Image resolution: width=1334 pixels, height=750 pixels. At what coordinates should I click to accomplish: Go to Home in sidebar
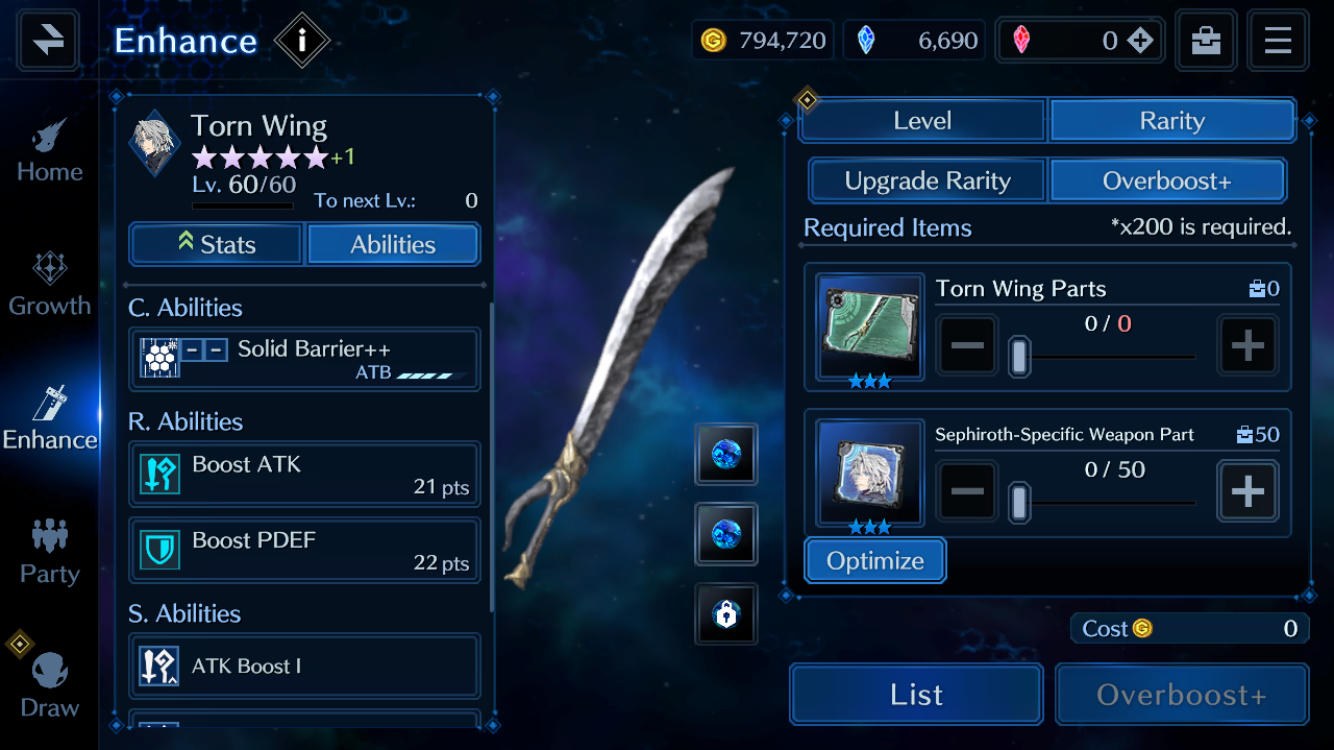[x=49, y=151]
